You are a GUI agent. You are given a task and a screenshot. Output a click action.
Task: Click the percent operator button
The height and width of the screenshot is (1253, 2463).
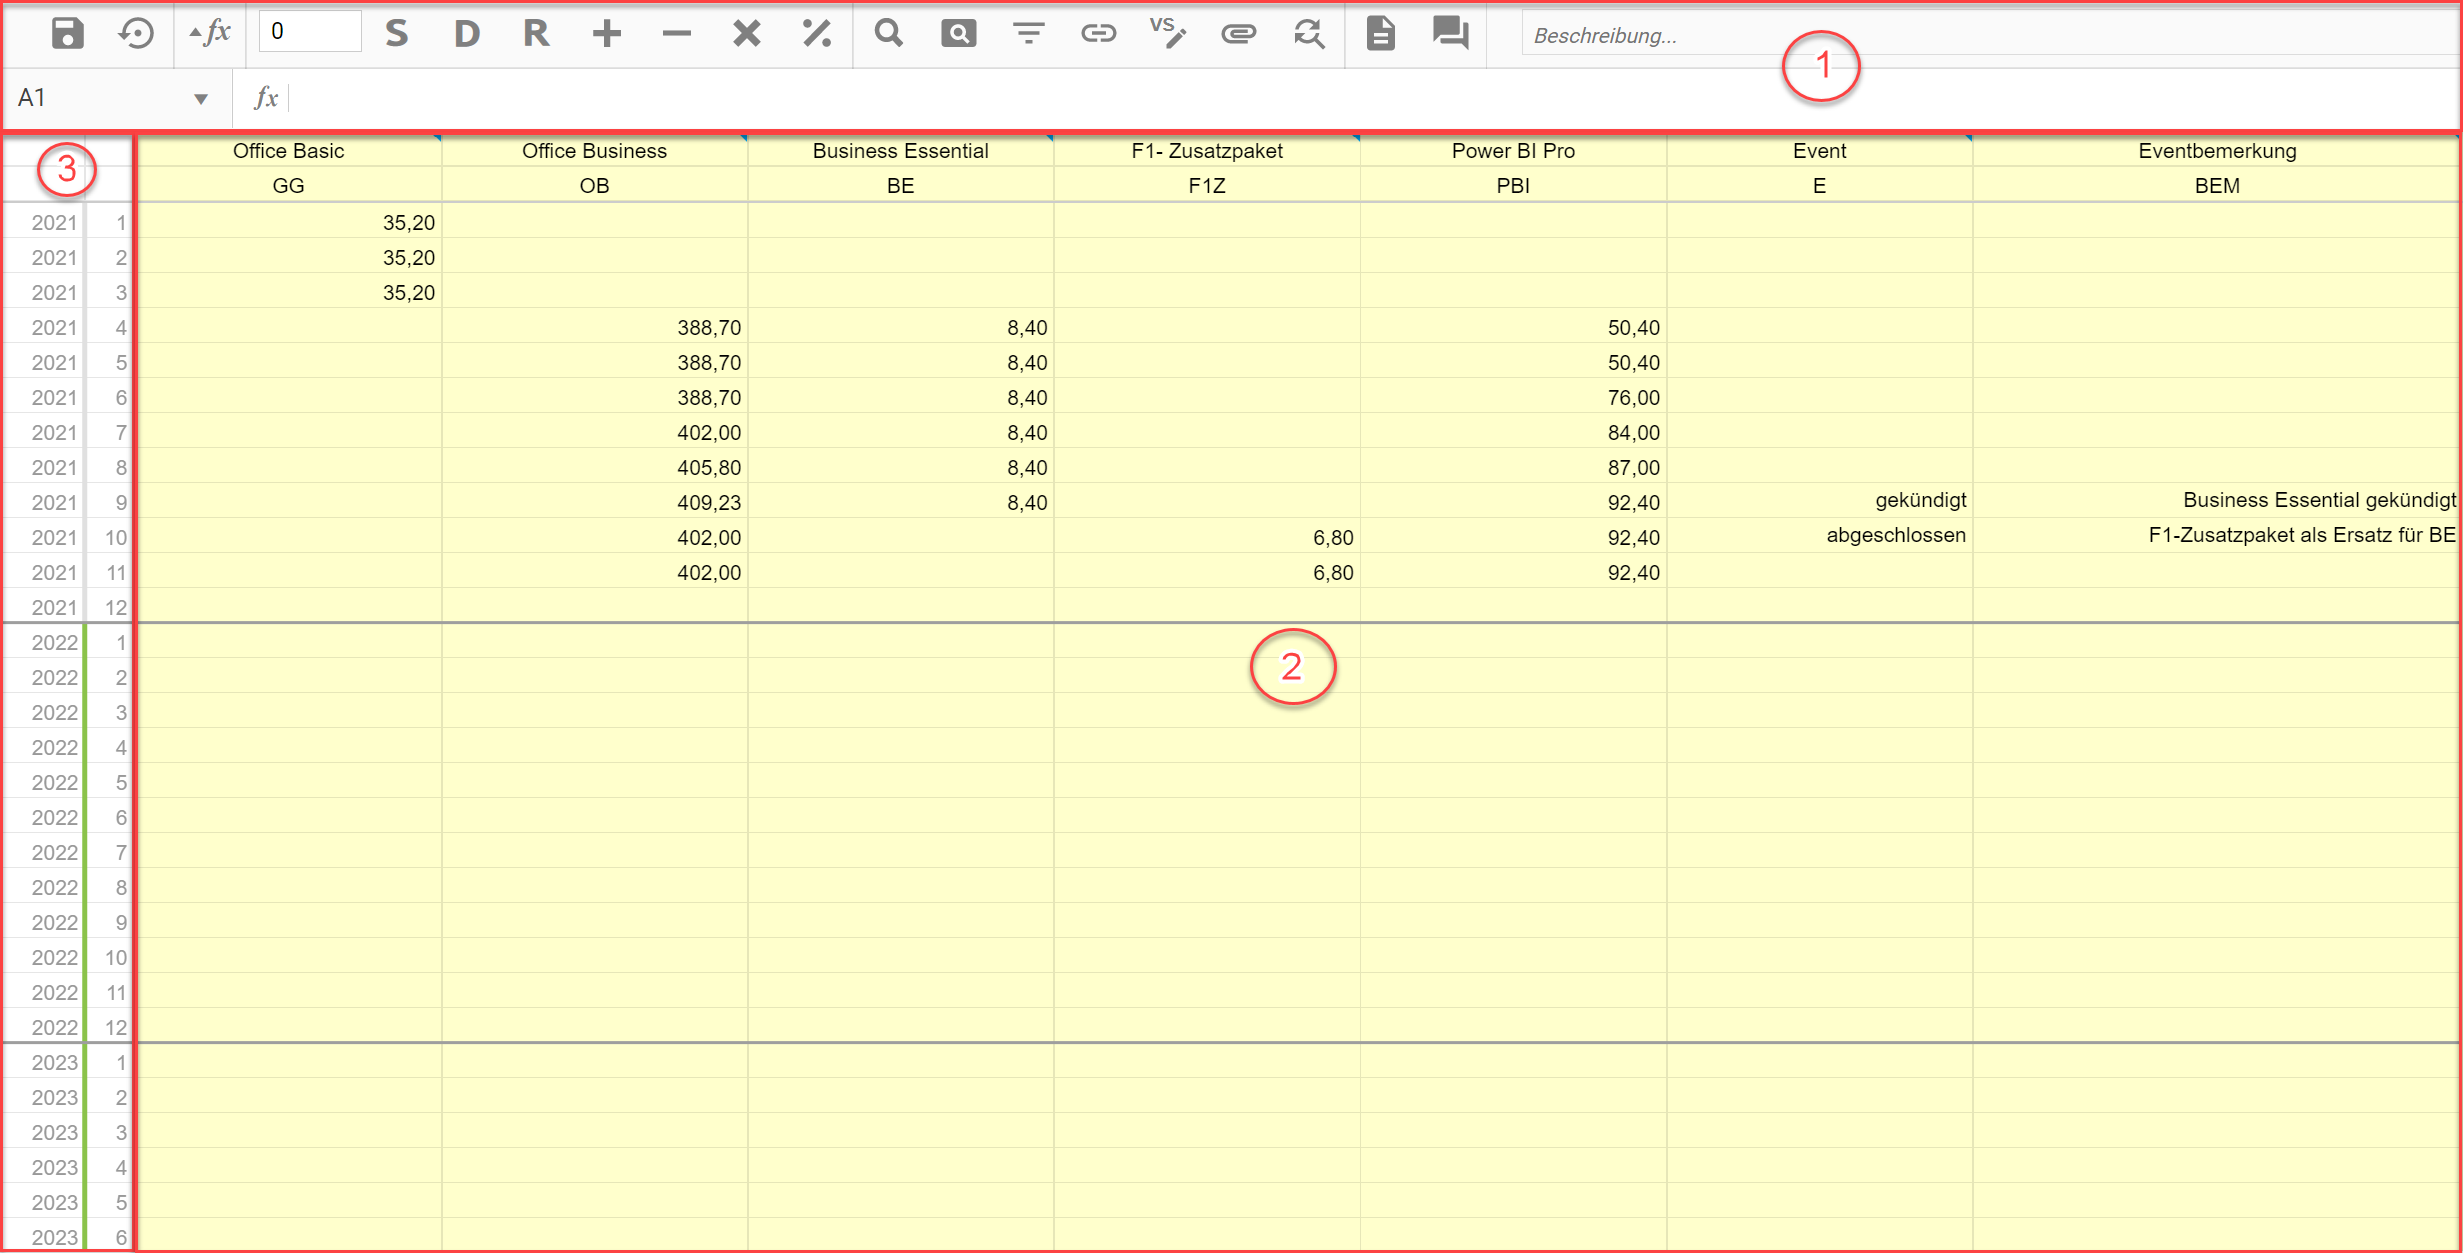816,34
